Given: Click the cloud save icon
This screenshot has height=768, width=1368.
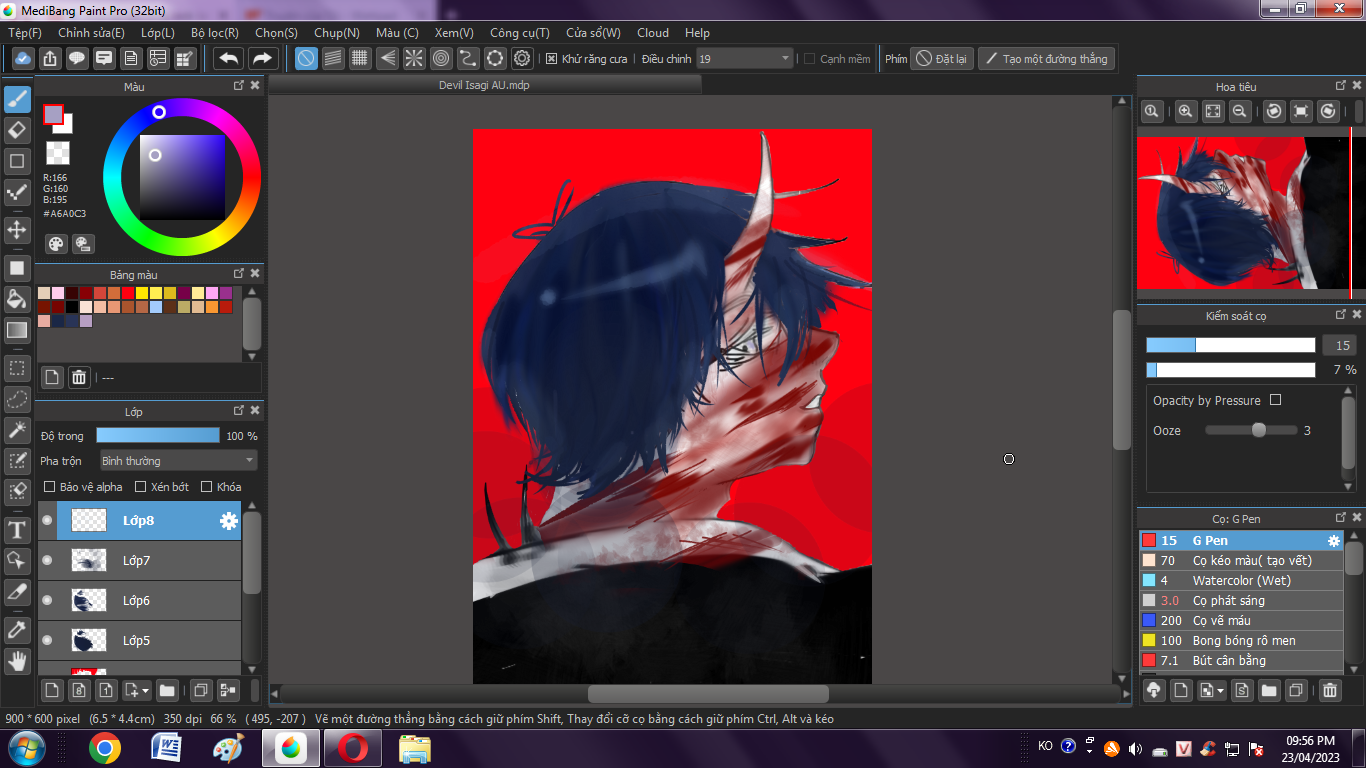Looking at the screenshot, I should (x=22, y=59).
